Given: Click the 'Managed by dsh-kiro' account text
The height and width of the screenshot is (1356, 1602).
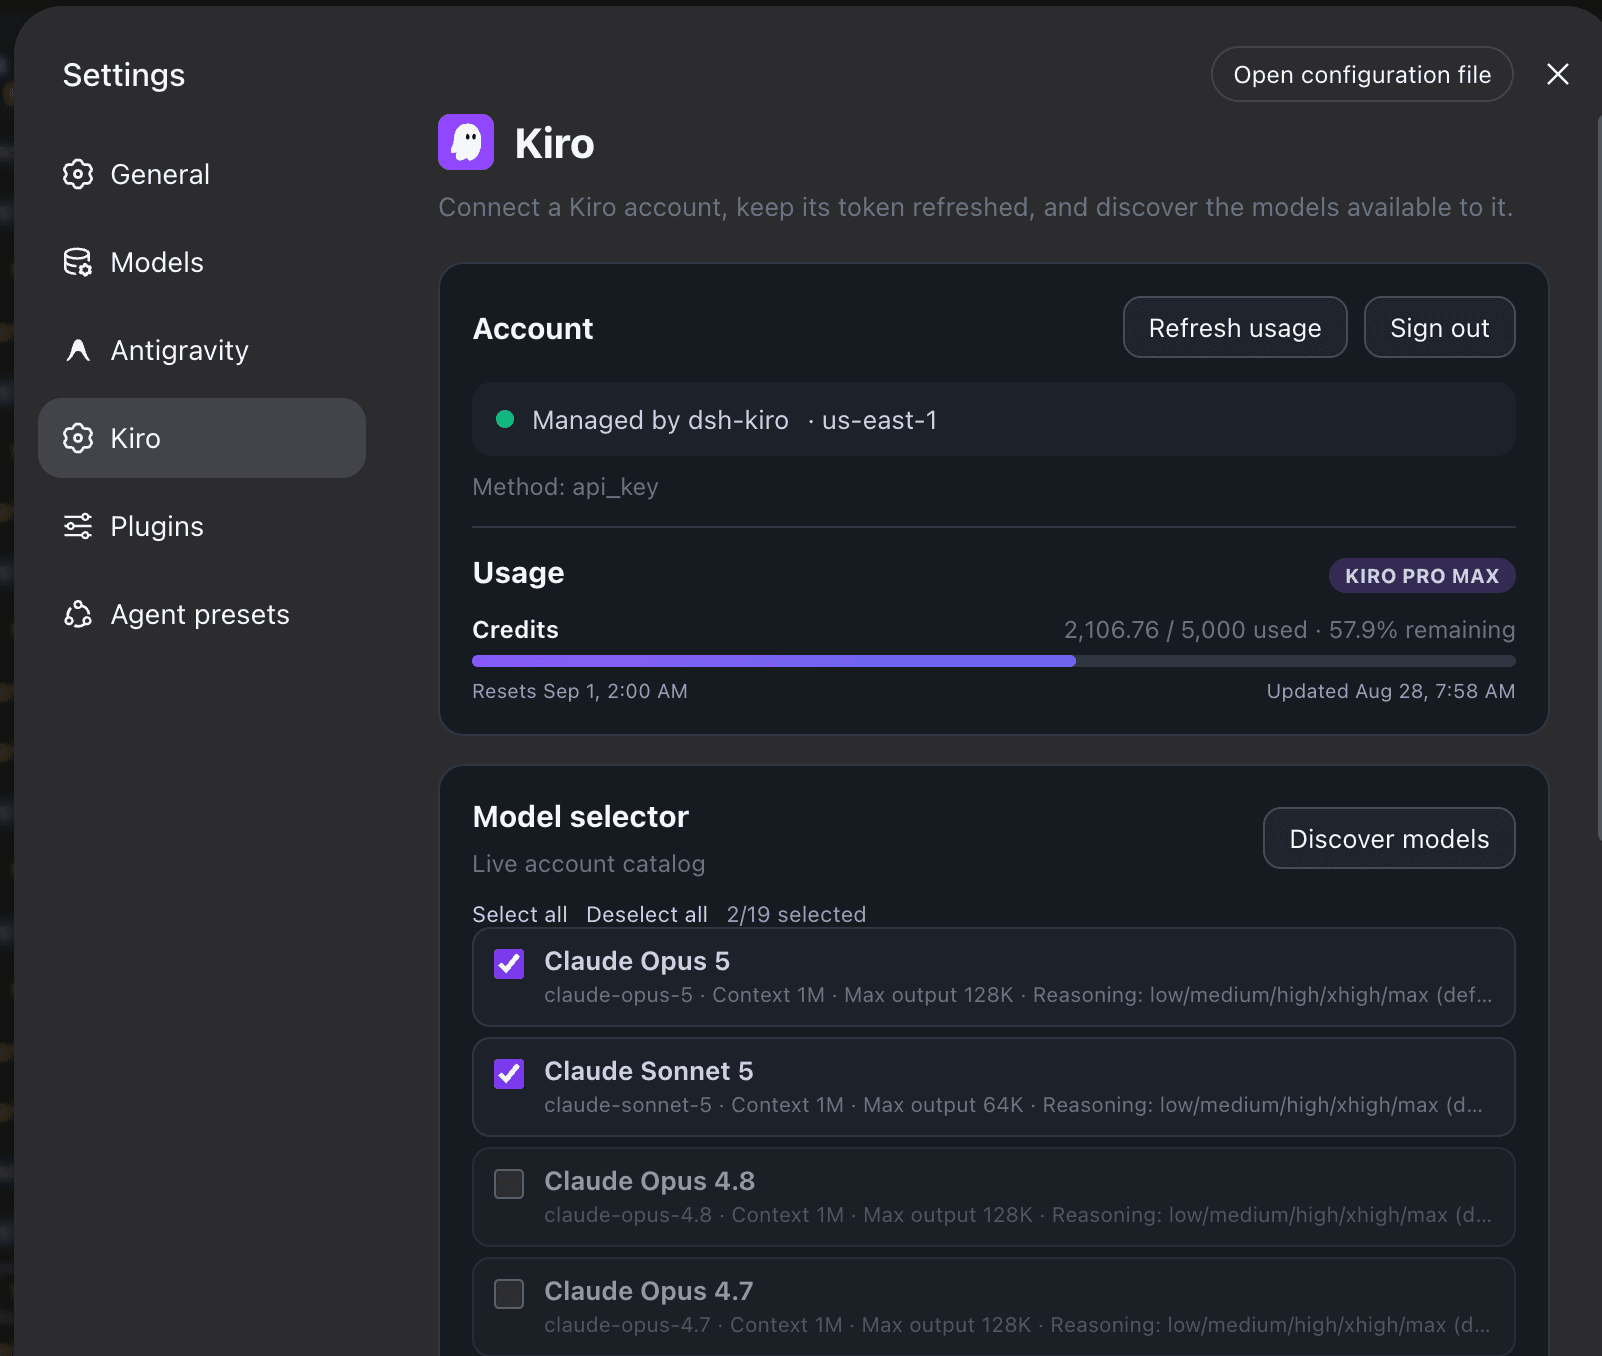Looking at the screenshot, I should (x=661, y=420).
